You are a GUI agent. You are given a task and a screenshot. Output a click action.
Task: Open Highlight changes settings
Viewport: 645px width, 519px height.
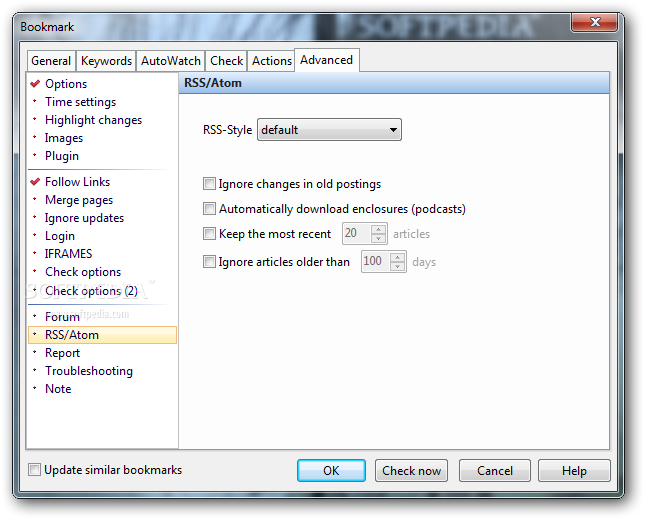pos(93,120)
